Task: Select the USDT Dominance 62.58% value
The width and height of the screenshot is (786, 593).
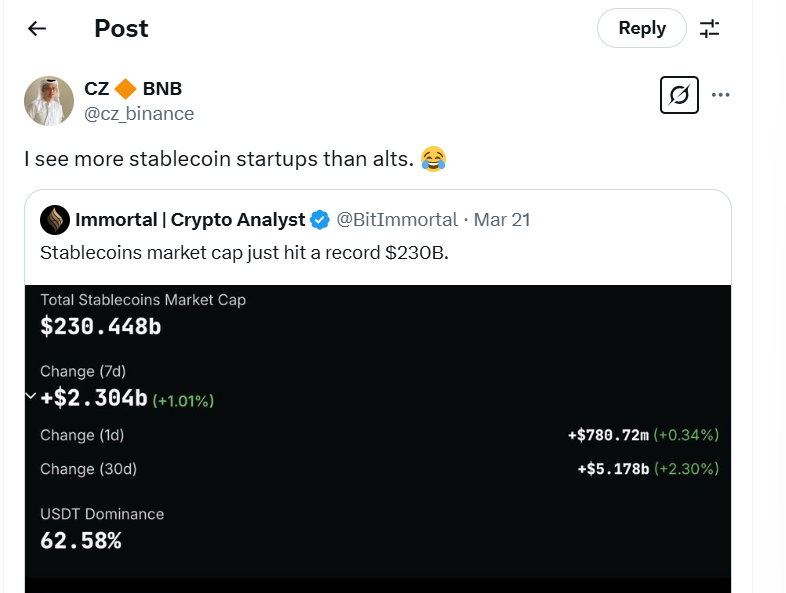Action: coord(81,541)
